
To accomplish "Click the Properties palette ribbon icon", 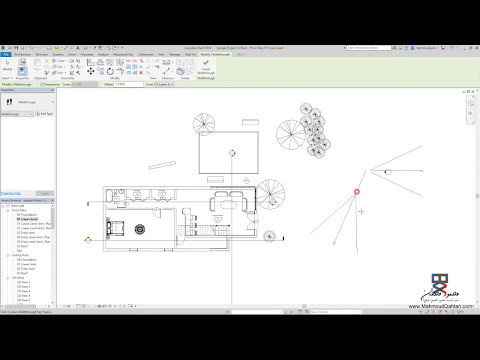I will (22, 71).
